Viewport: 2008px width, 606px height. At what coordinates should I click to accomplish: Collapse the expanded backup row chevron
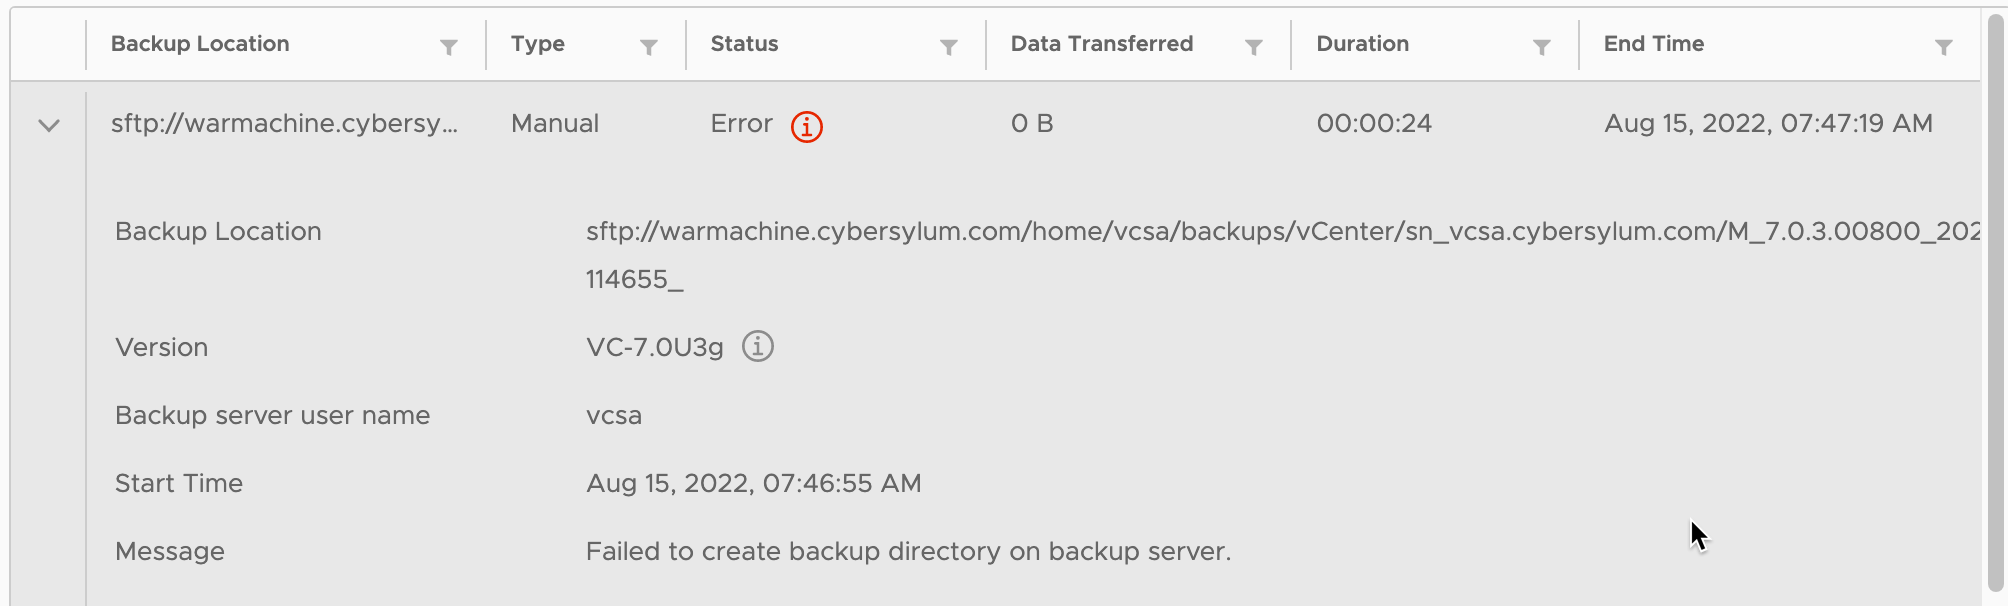point(49,125)
